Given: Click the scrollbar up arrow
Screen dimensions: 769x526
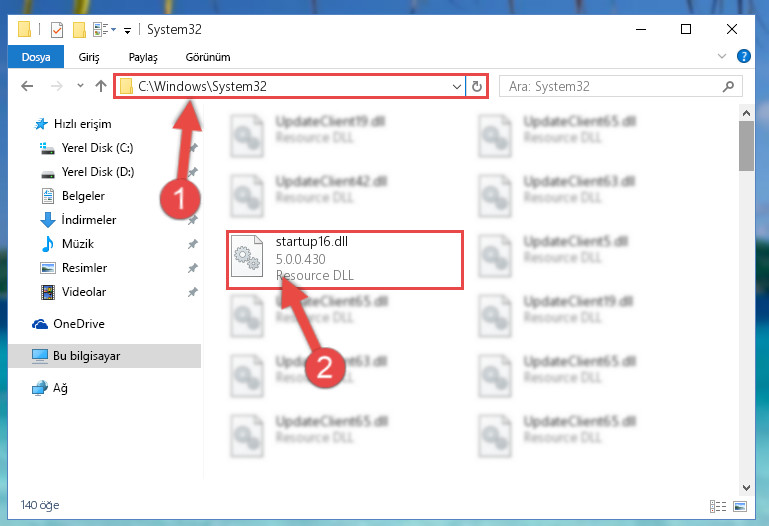Looking at the screenshot, I should 746,113.
